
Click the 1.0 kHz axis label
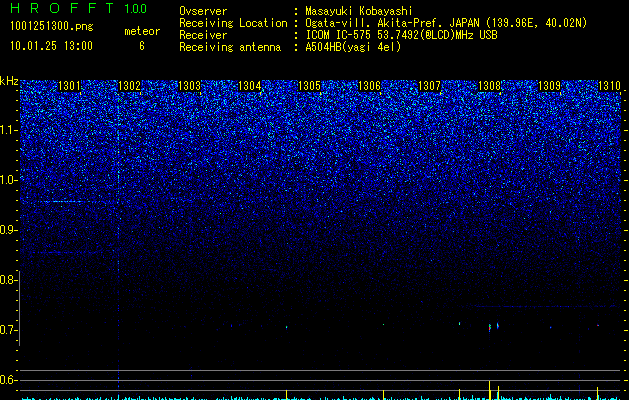click(x=9, y=180)
